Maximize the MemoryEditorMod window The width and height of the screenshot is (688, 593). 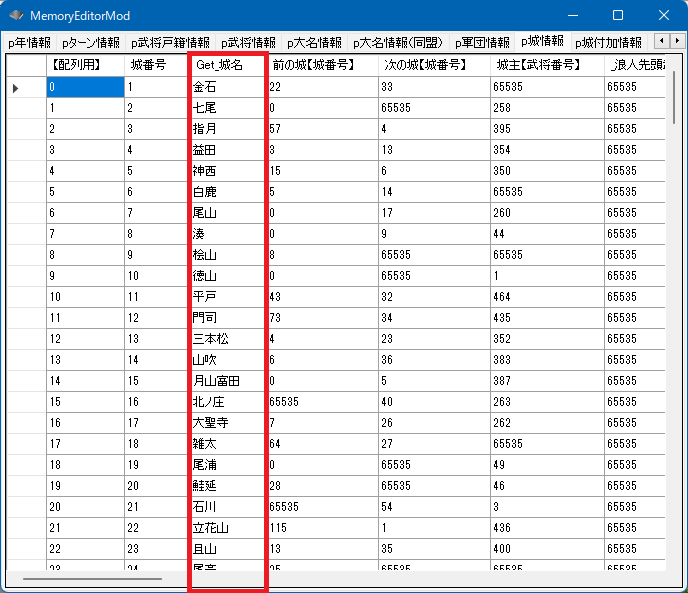pyautogui.click(x=617, y=16)
